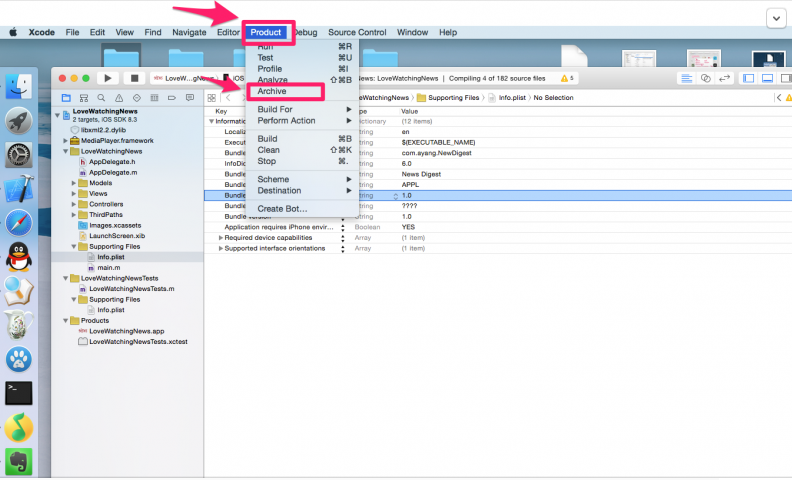Image resolution: width=792 pixels, height=480 pixels.
Task: Toggle the Navigator panel visibility
Action: (x=749, y=78)
